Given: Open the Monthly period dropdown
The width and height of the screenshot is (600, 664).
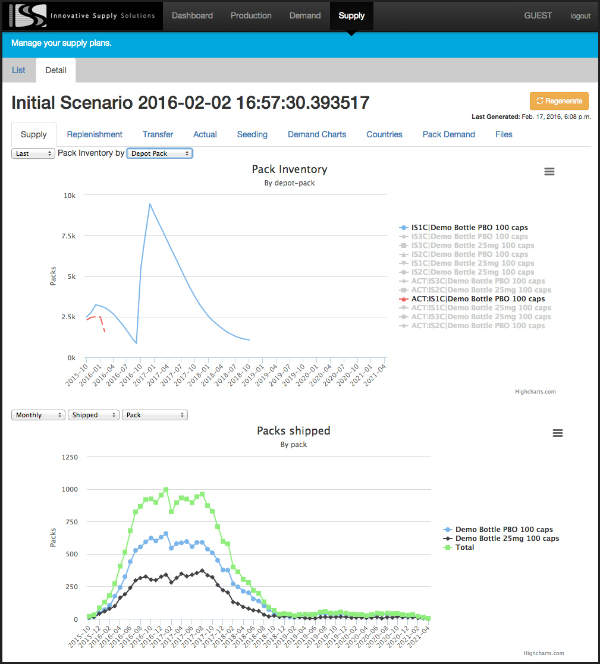Looking at the screenshot, I should click(x=38, y=414).
